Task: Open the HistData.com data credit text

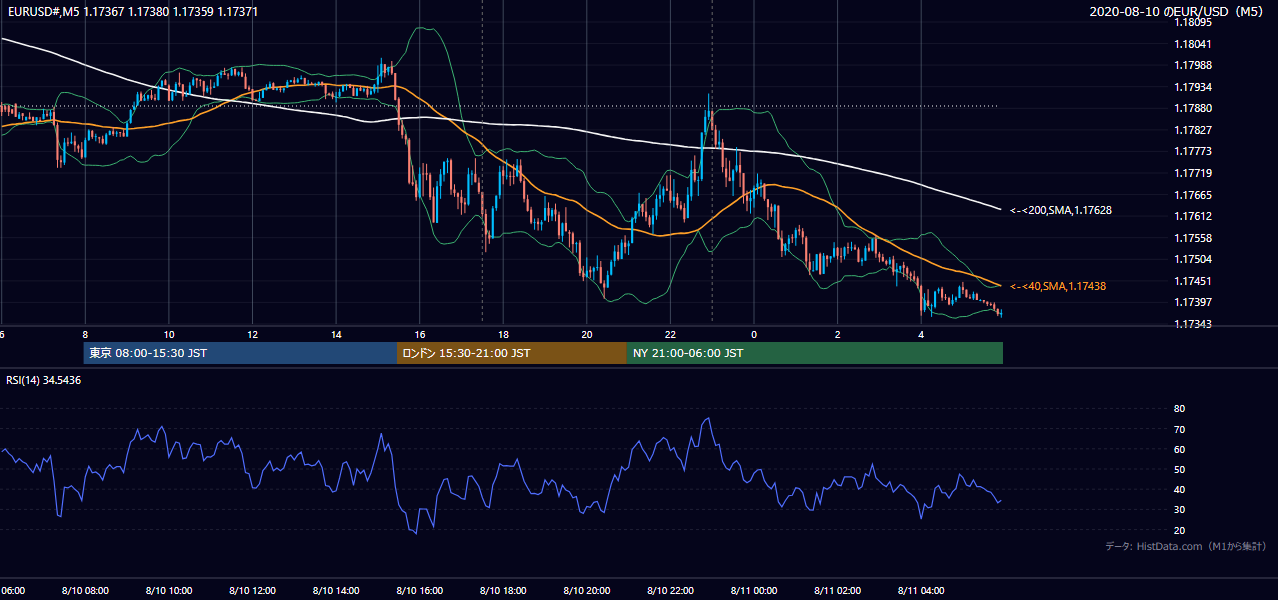Action: [x=1186, y=546]
